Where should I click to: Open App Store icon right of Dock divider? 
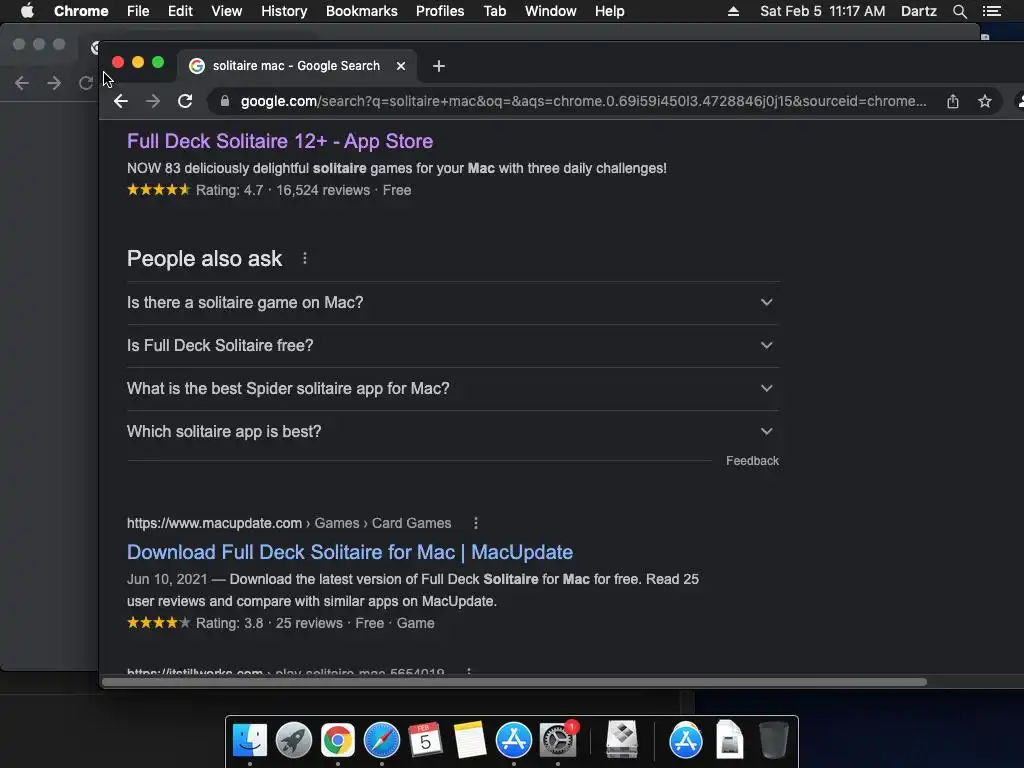[x=686, y=740]
